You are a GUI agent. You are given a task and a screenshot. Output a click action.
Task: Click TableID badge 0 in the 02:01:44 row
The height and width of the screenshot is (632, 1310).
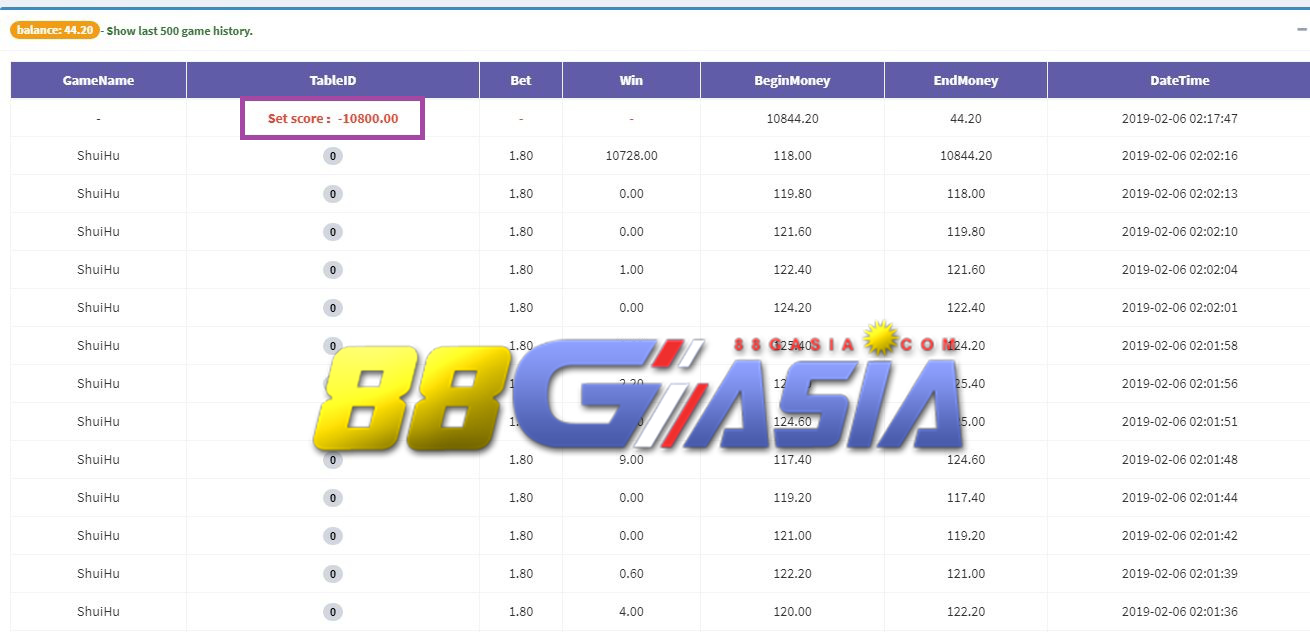pyautogui.click(x=333, y=498)
